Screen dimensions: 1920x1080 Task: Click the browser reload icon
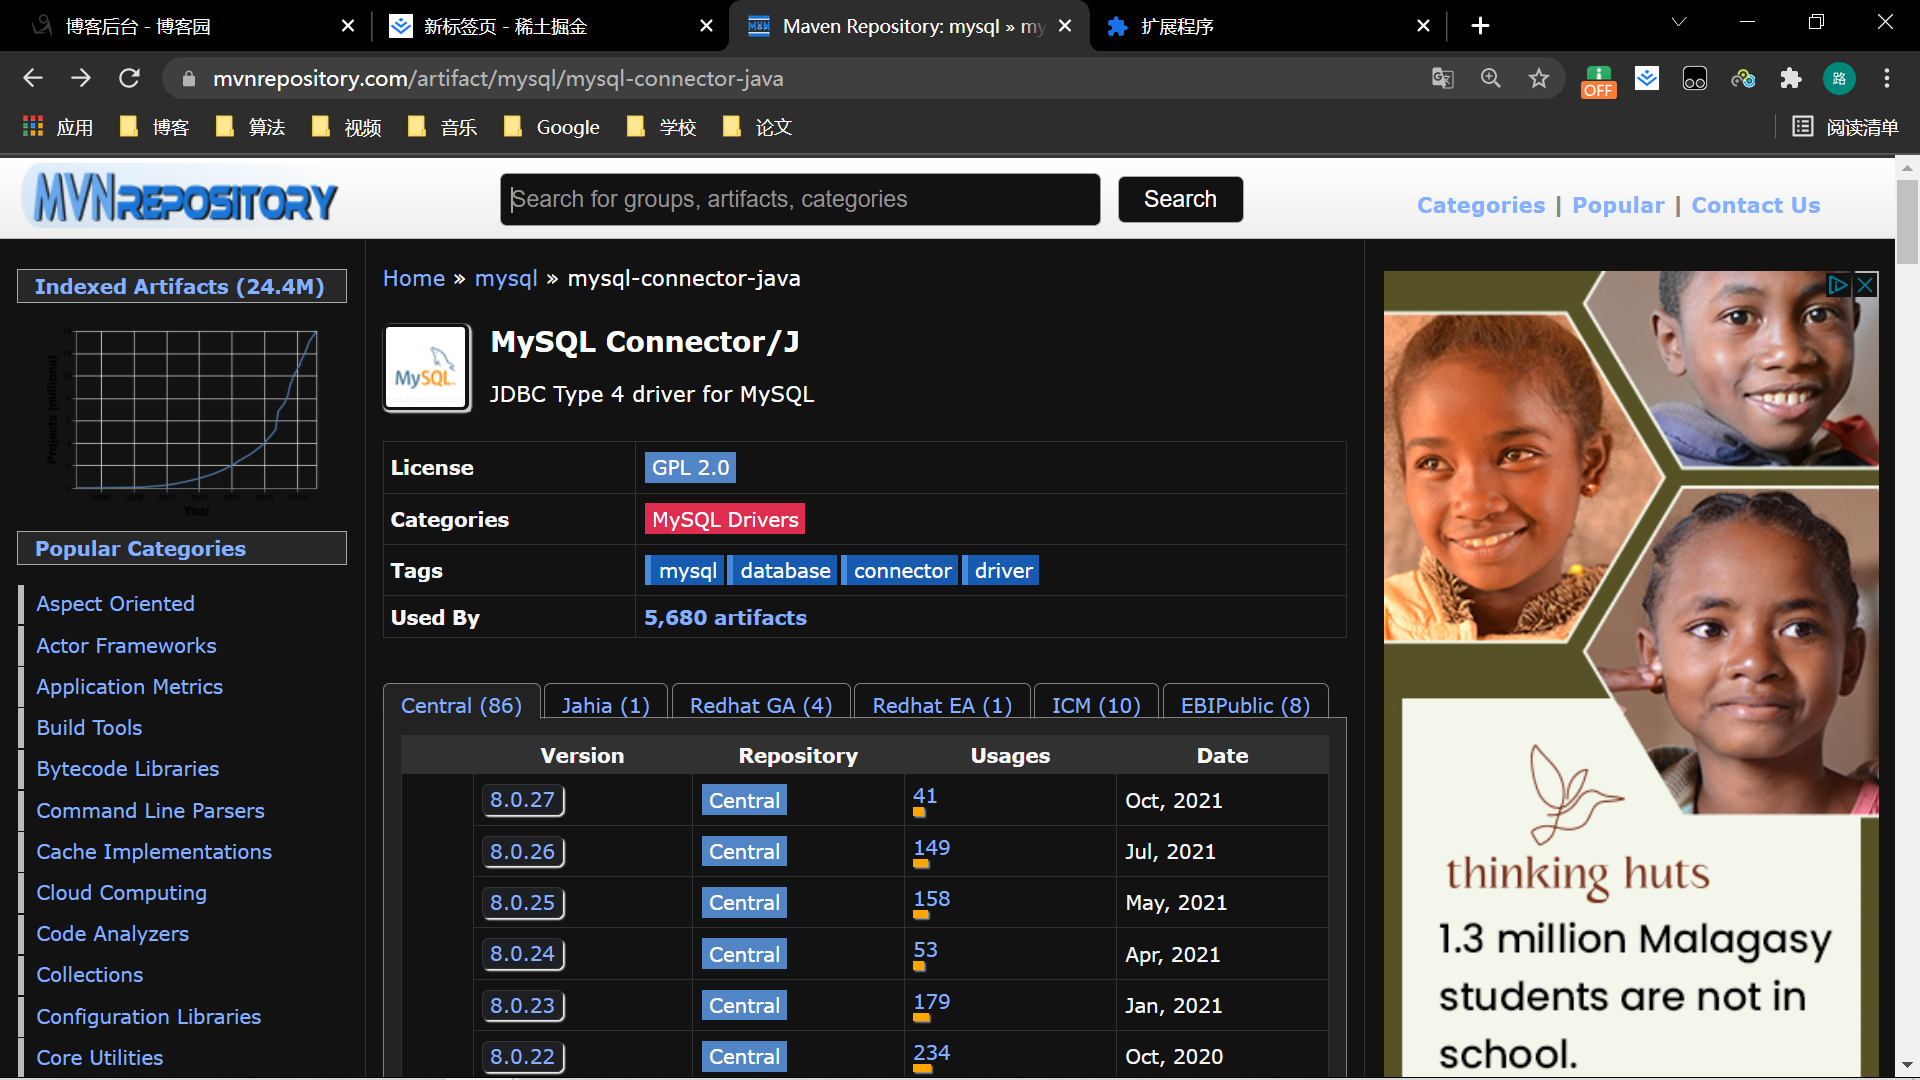pos(129,78)
